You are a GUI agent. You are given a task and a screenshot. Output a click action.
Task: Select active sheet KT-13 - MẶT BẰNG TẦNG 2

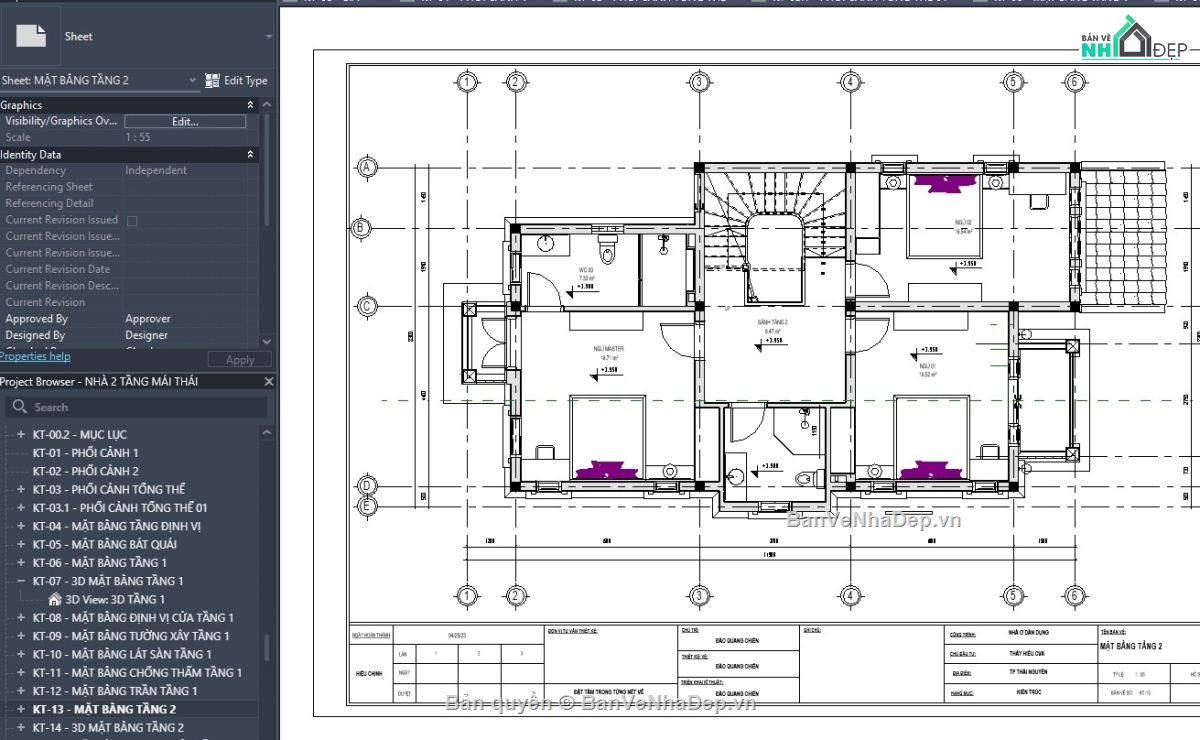click(104, 709)
